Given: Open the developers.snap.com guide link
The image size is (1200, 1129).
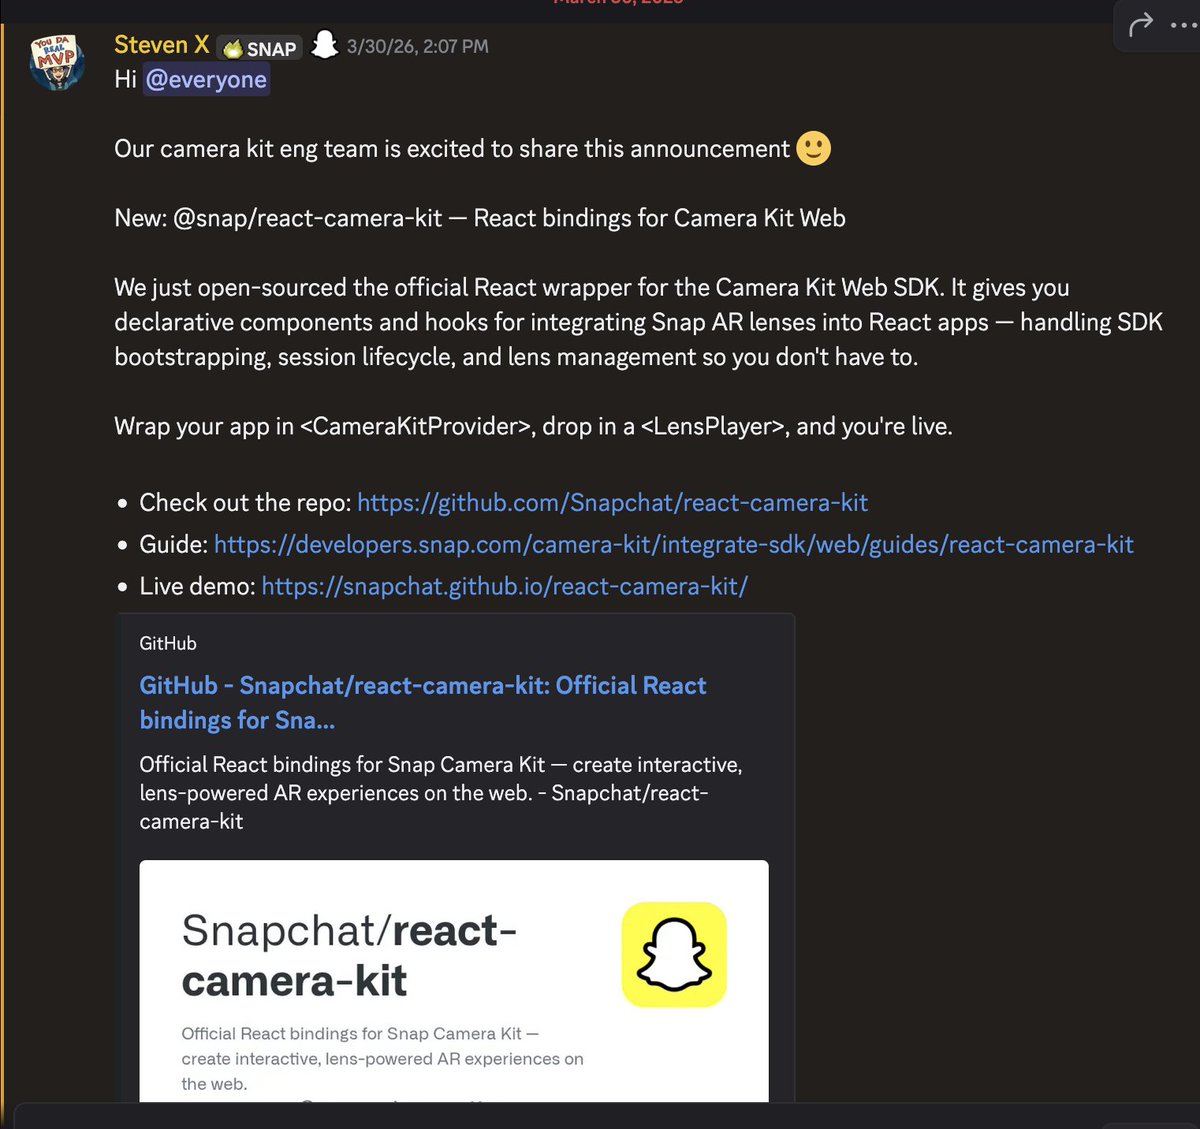Looking at the screenshot, I should [x=674, y=544].
